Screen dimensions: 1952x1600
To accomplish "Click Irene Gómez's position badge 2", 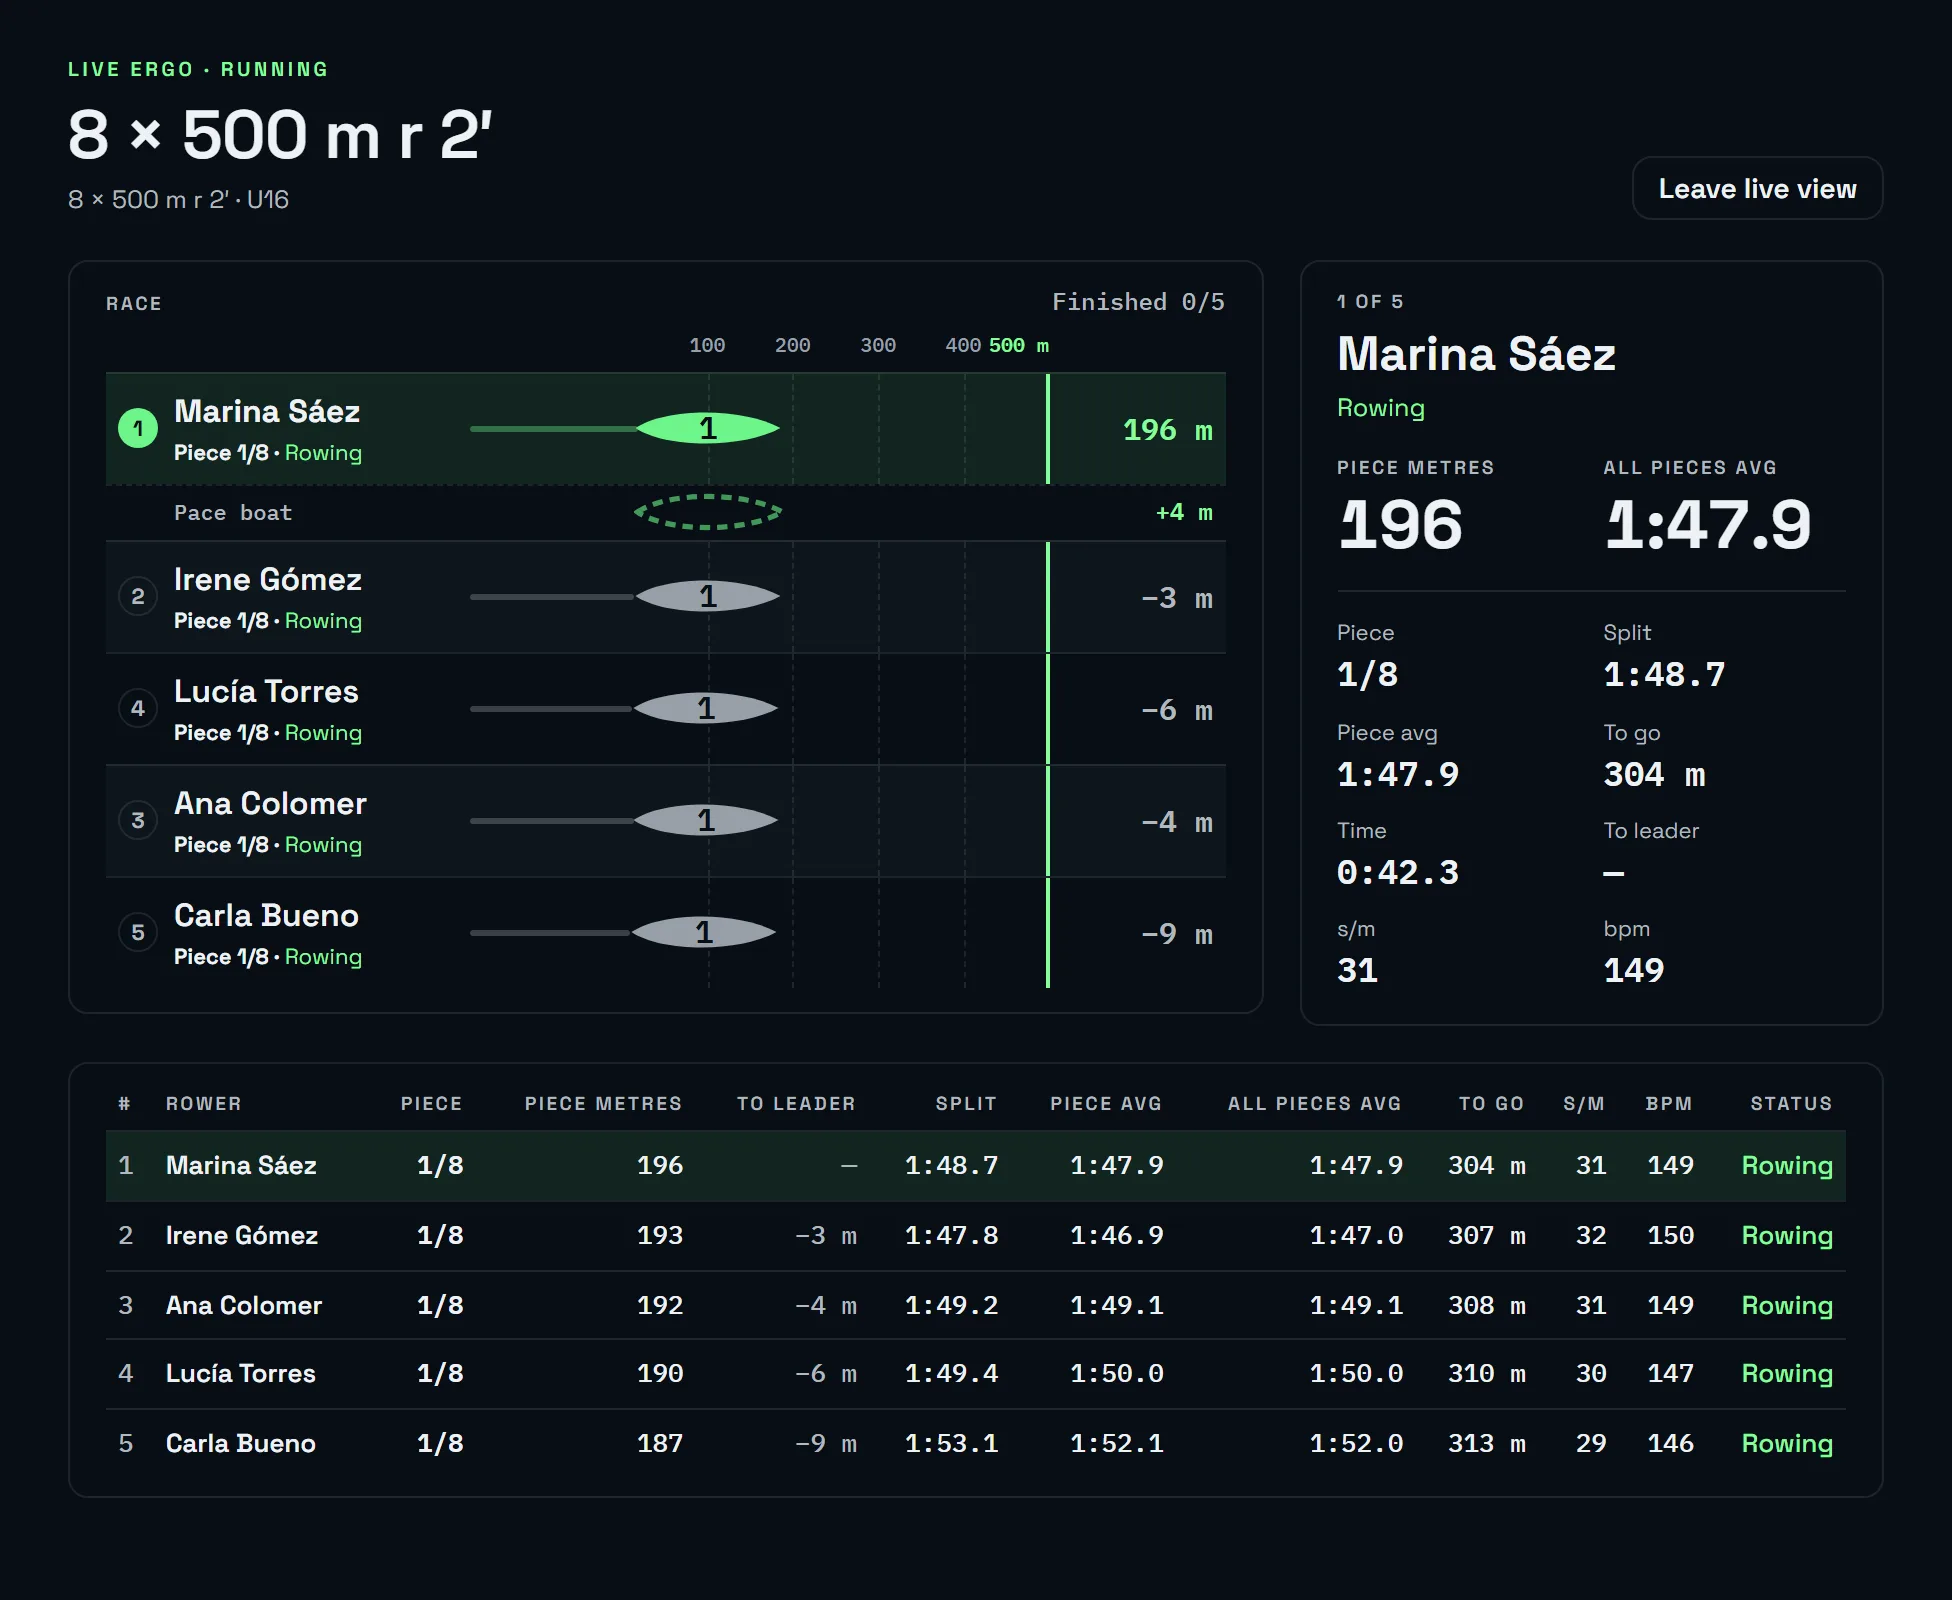I will coord(138,597).
